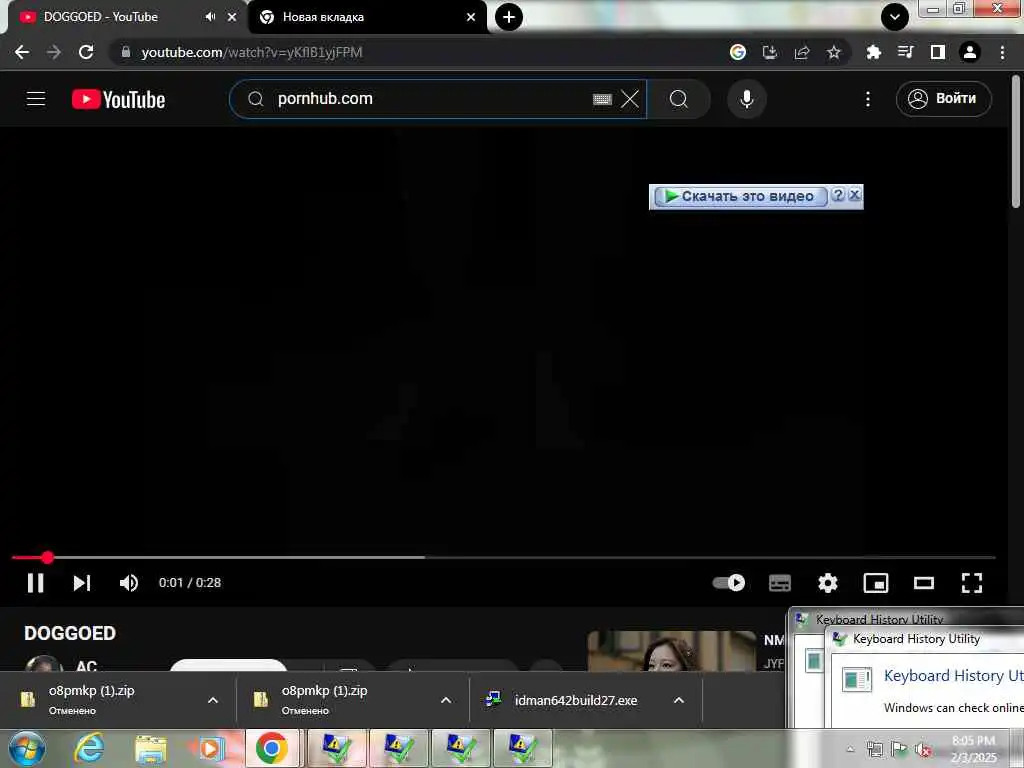The height and width of the screenshot is (768, 1024).
Task: Click the Скачать это видео button
Action: tap(741, 196)
